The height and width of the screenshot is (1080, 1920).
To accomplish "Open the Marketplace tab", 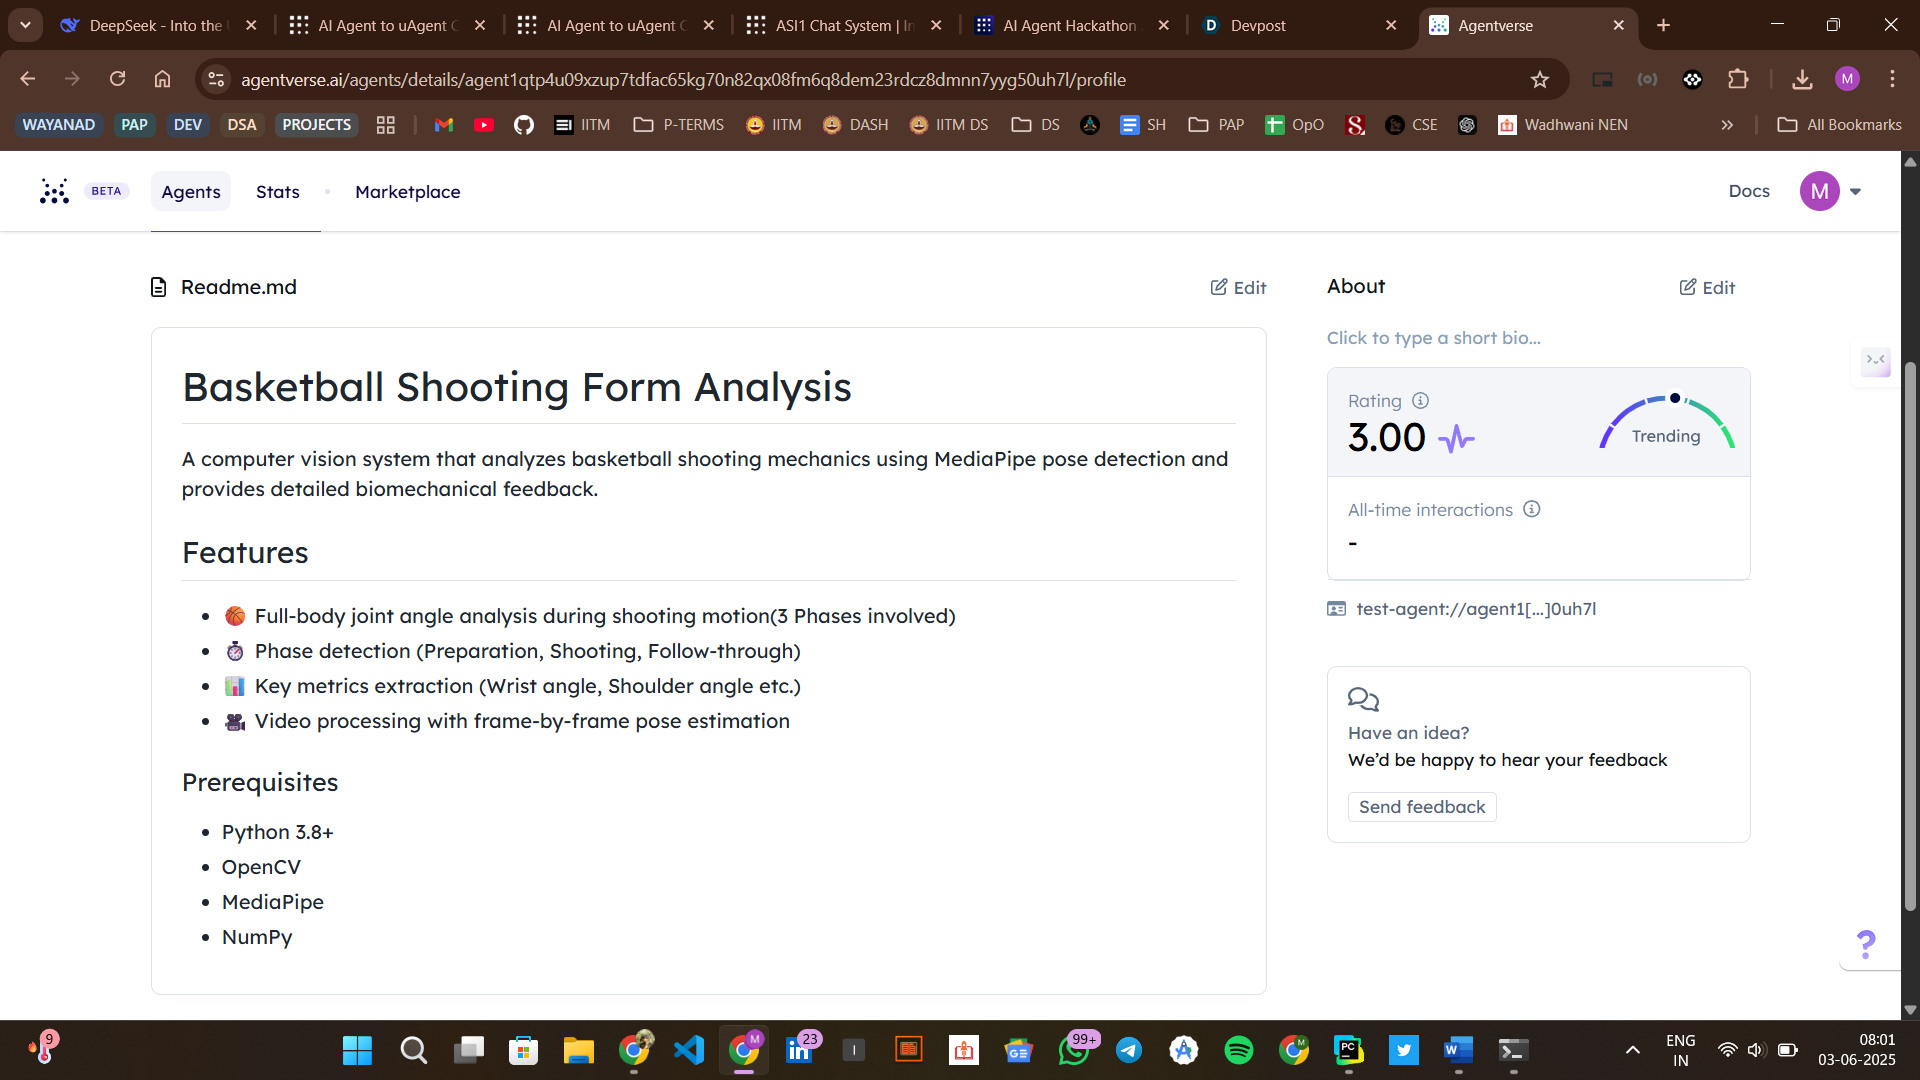I will pyautogui.click(x=407, y=192).
